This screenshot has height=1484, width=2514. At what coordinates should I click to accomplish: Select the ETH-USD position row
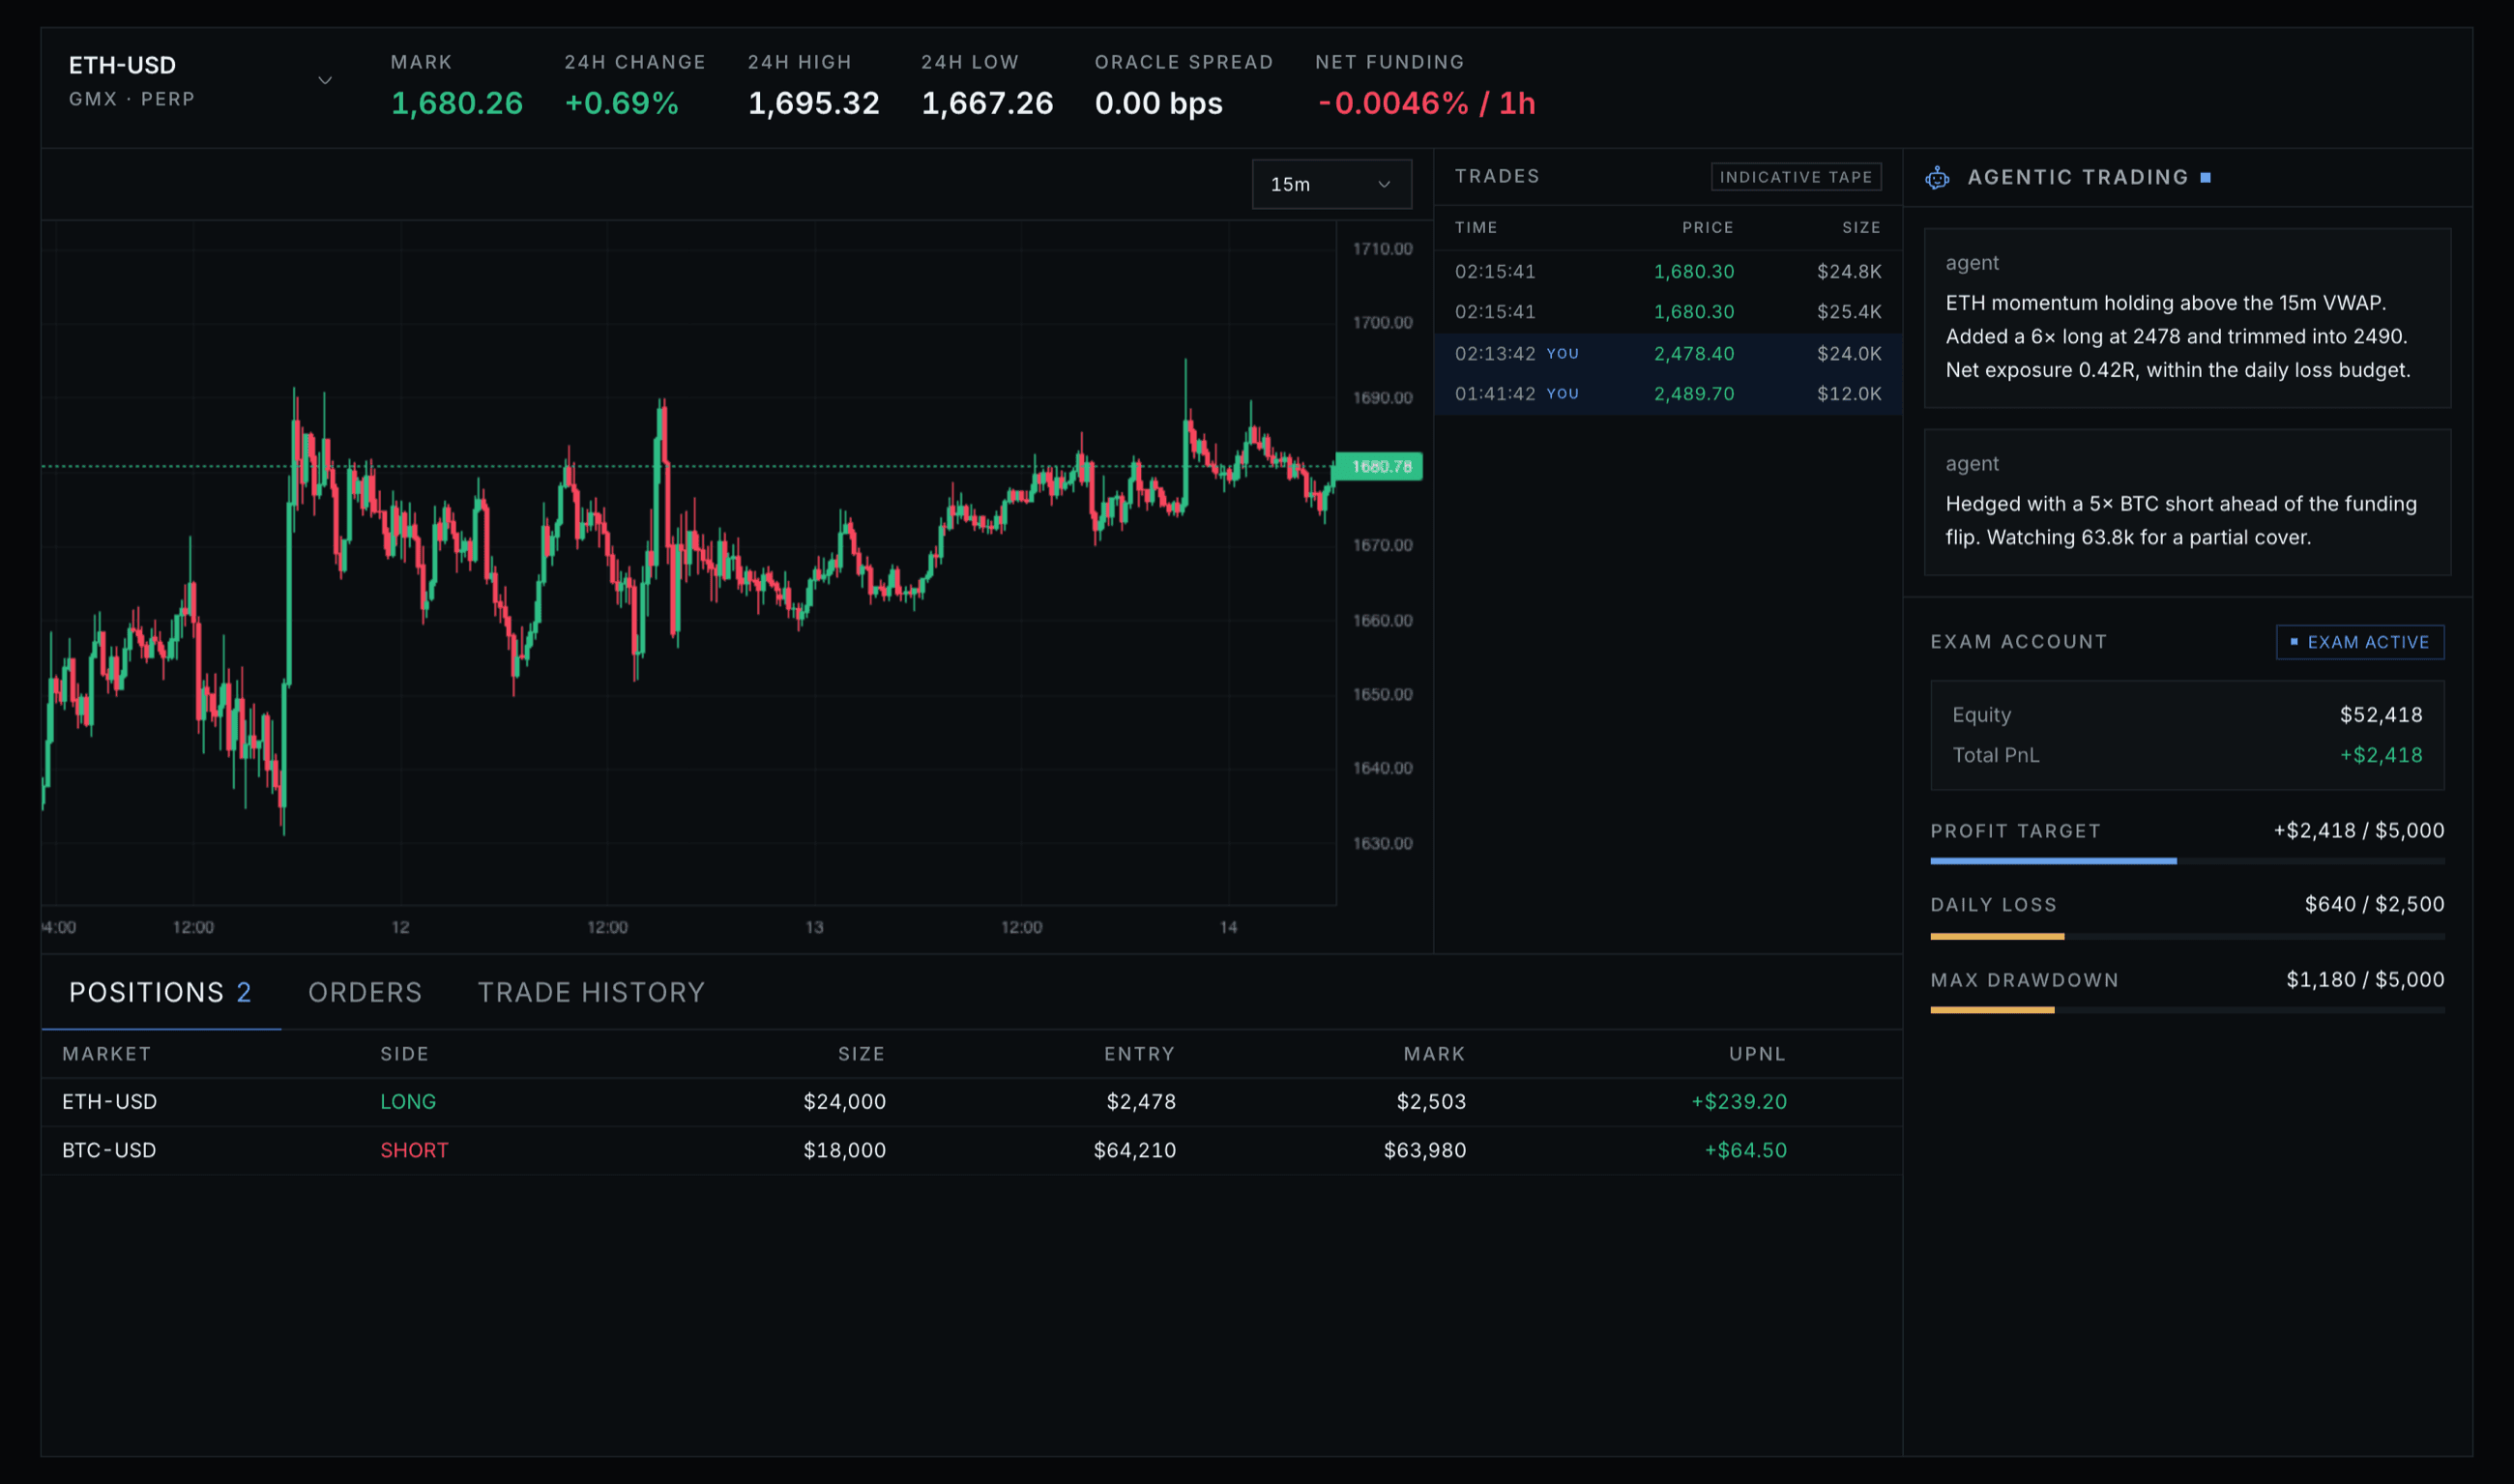(971, 1102)
